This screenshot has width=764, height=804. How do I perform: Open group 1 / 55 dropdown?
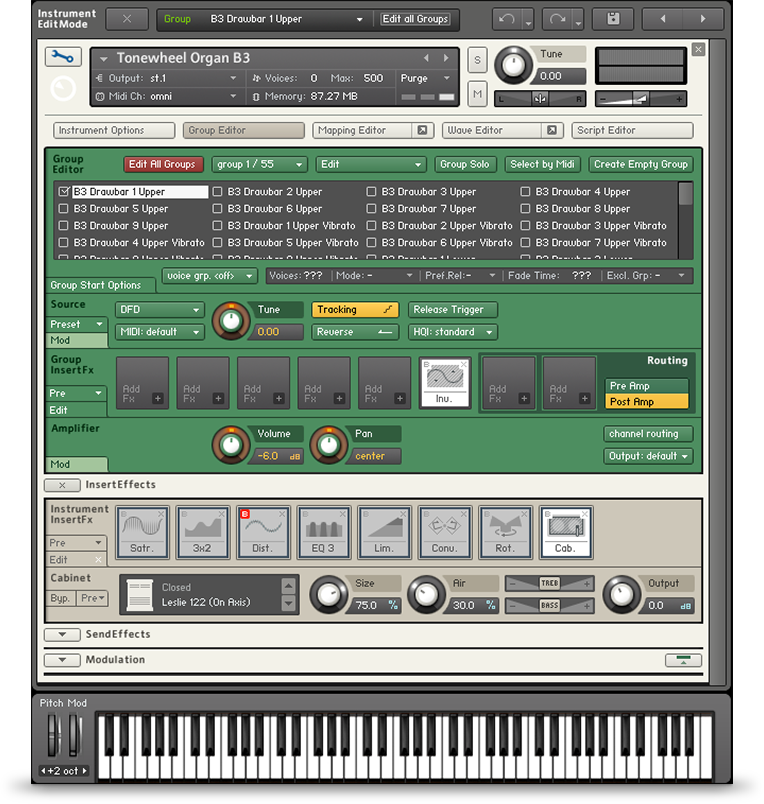click(x=259, y=165)
